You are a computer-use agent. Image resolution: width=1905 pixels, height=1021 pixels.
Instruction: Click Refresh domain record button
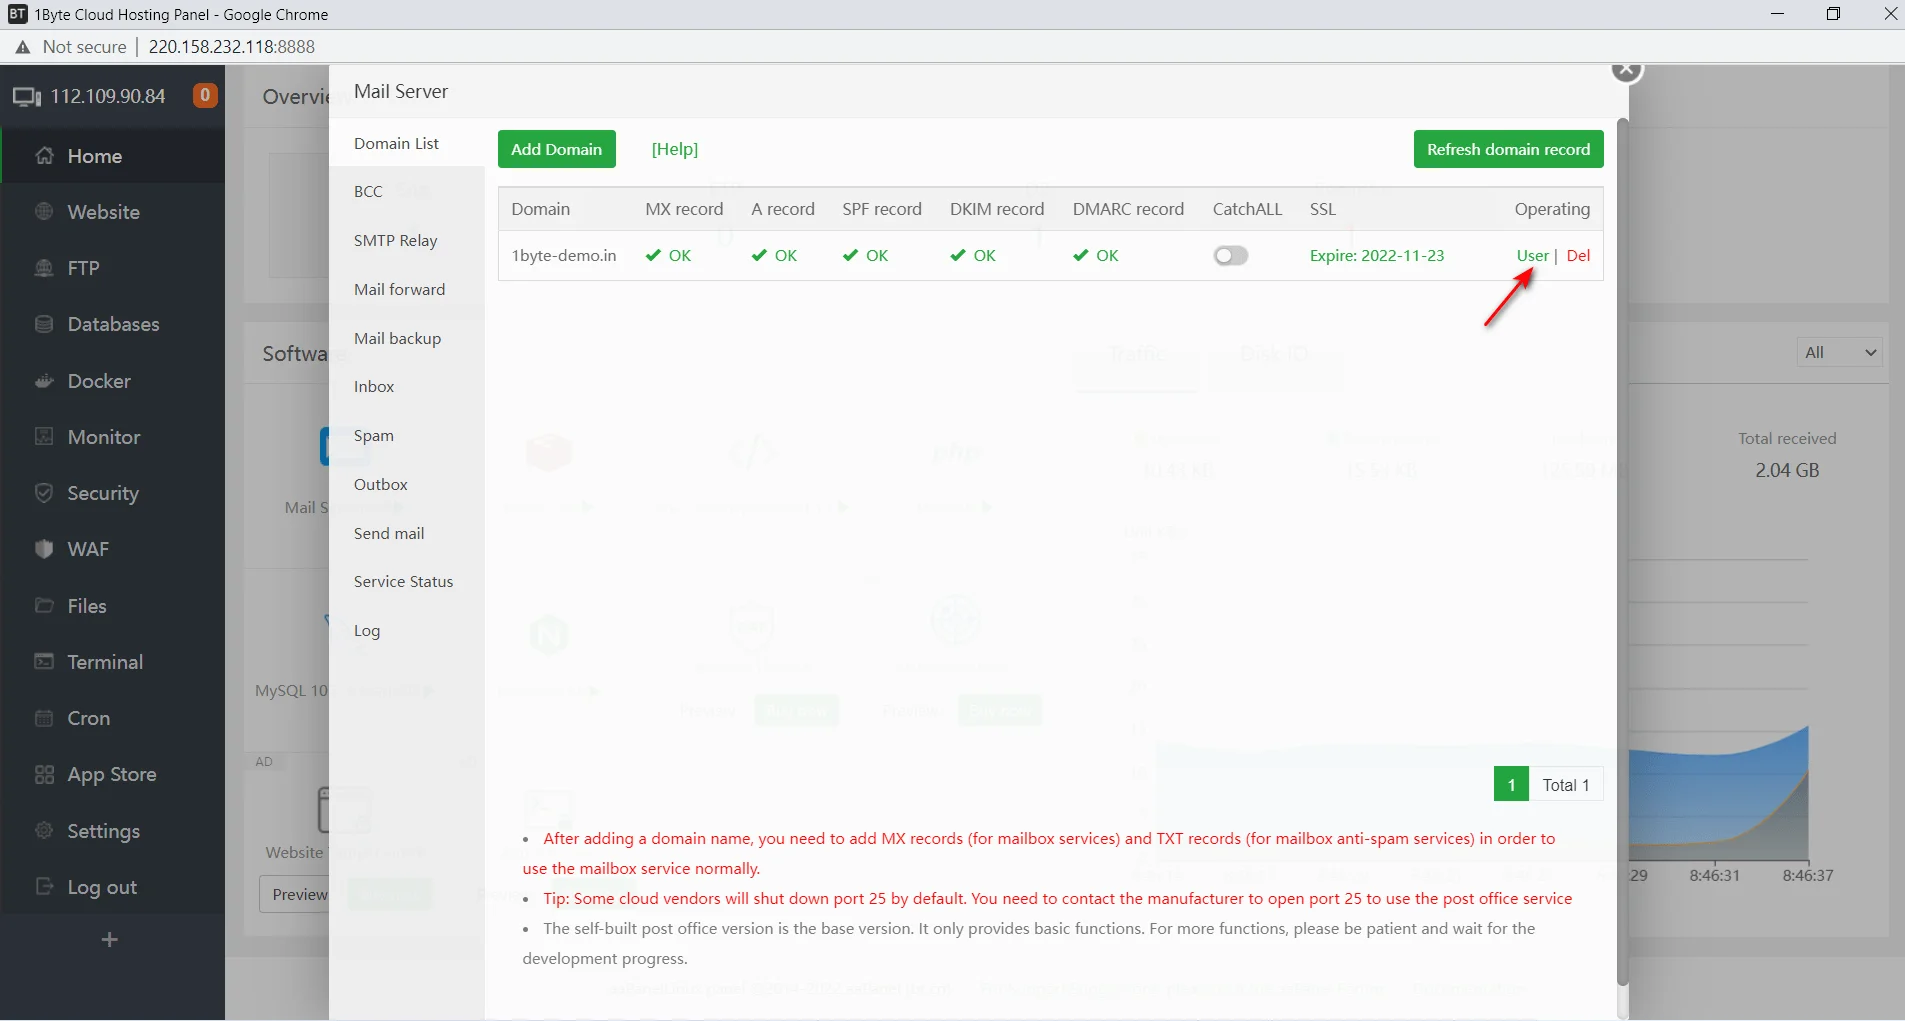coord(1508,149)
